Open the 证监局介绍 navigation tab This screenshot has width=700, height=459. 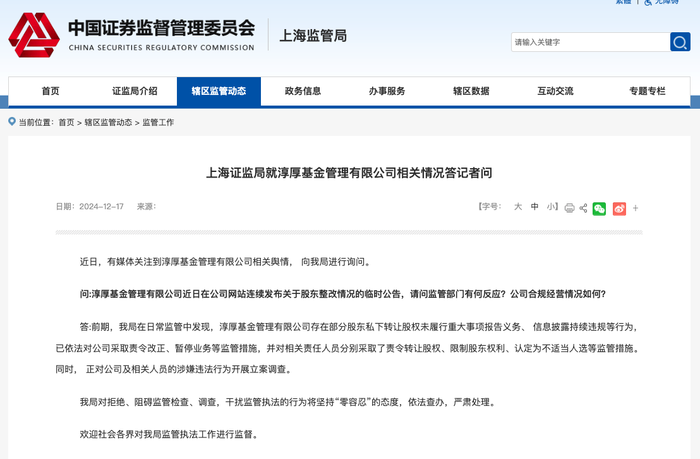point(134,91)
